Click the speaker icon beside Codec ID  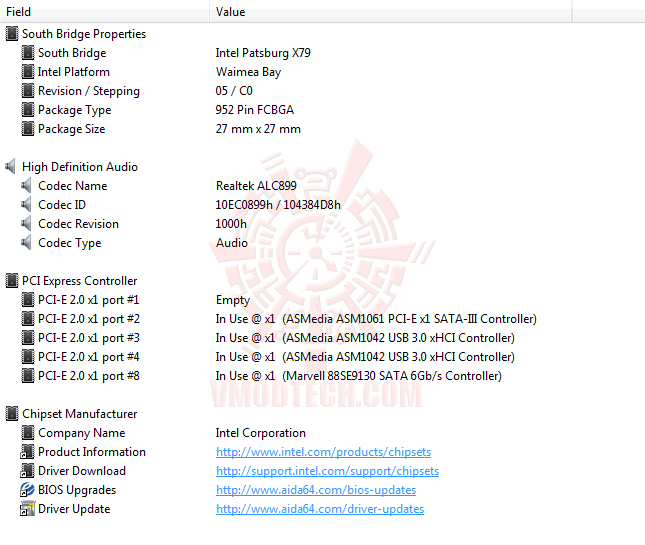pos(26,204)
